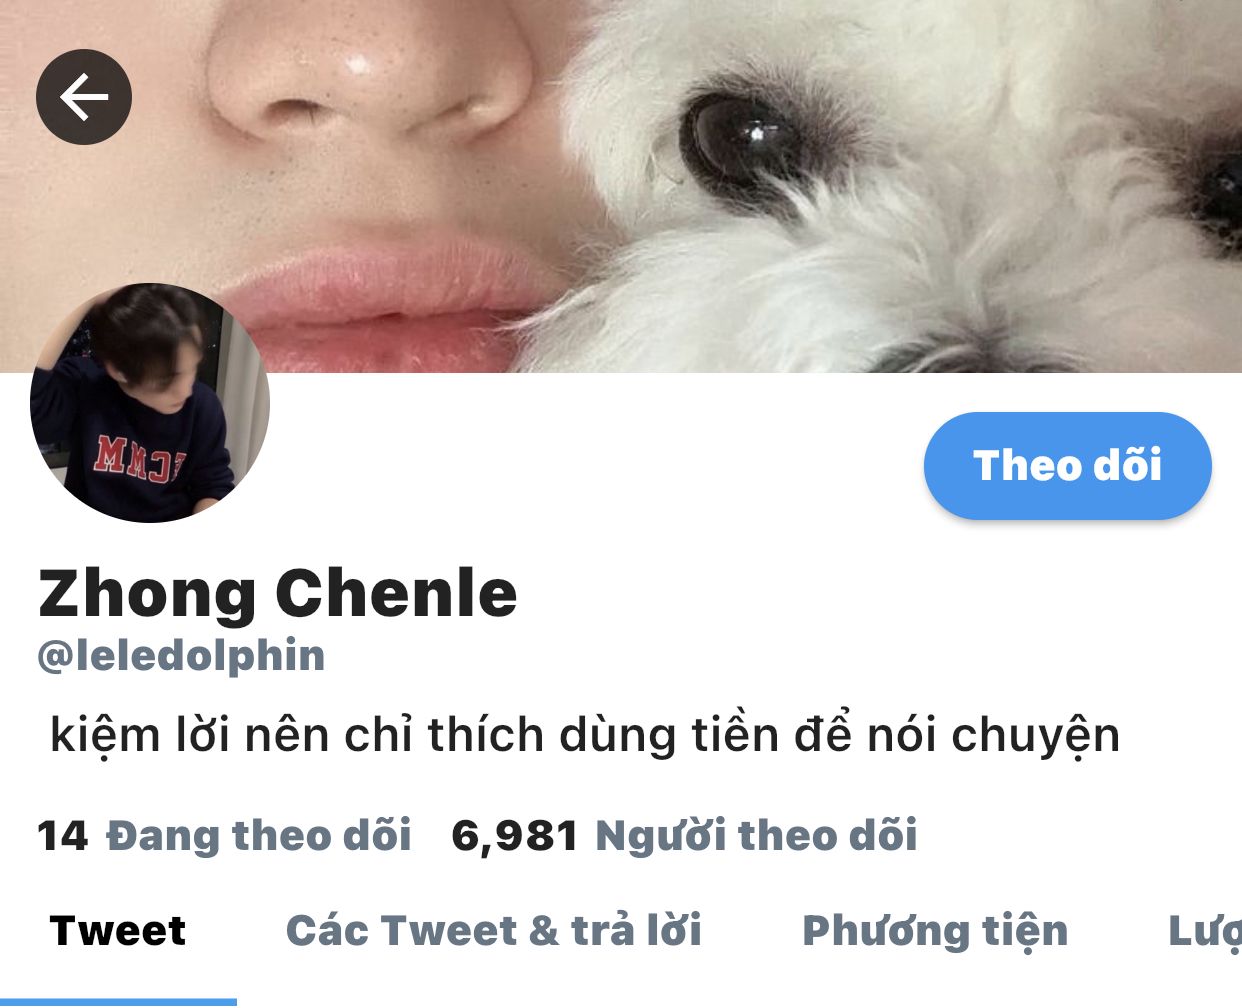View the Người theo dõi list

pyautogui.click(x=756, y=836)
